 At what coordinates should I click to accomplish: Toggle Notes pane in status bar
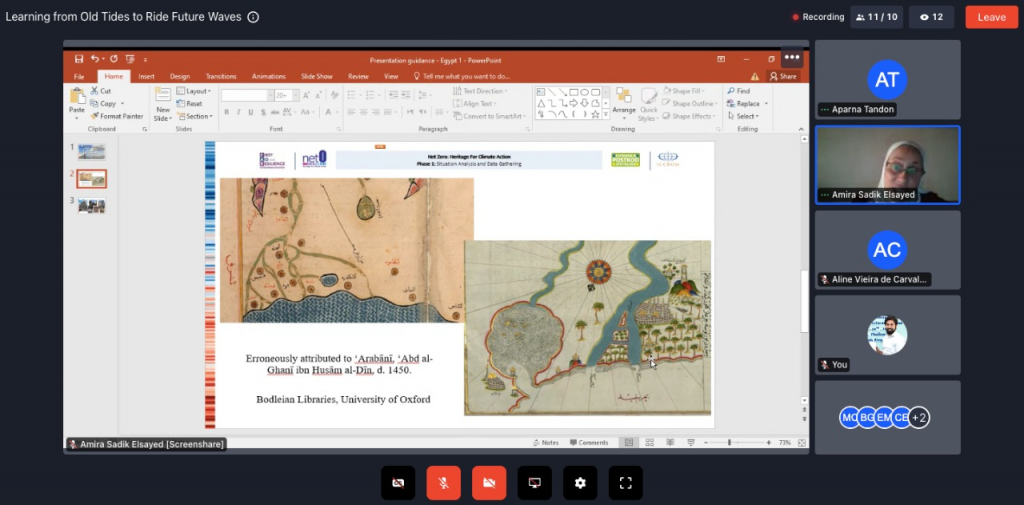point(546,442)
